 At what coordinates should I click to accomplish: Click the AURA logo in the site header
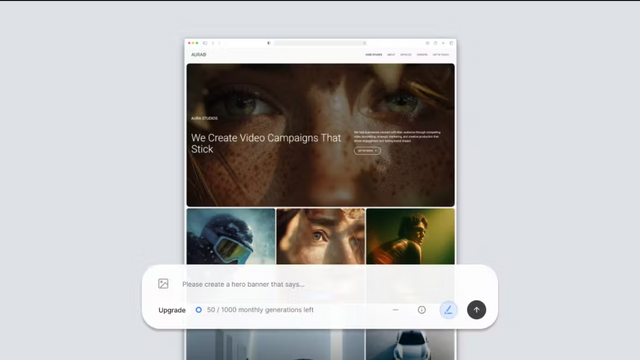199,55
